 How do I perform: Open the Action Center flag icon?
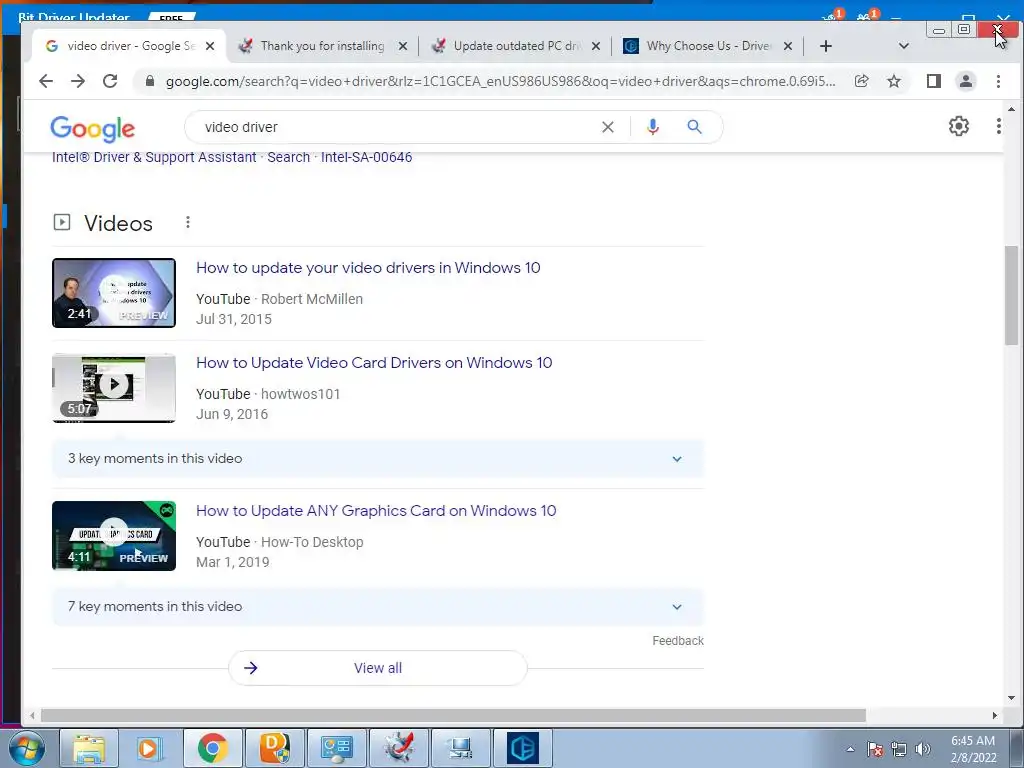(x=875, y=749)
